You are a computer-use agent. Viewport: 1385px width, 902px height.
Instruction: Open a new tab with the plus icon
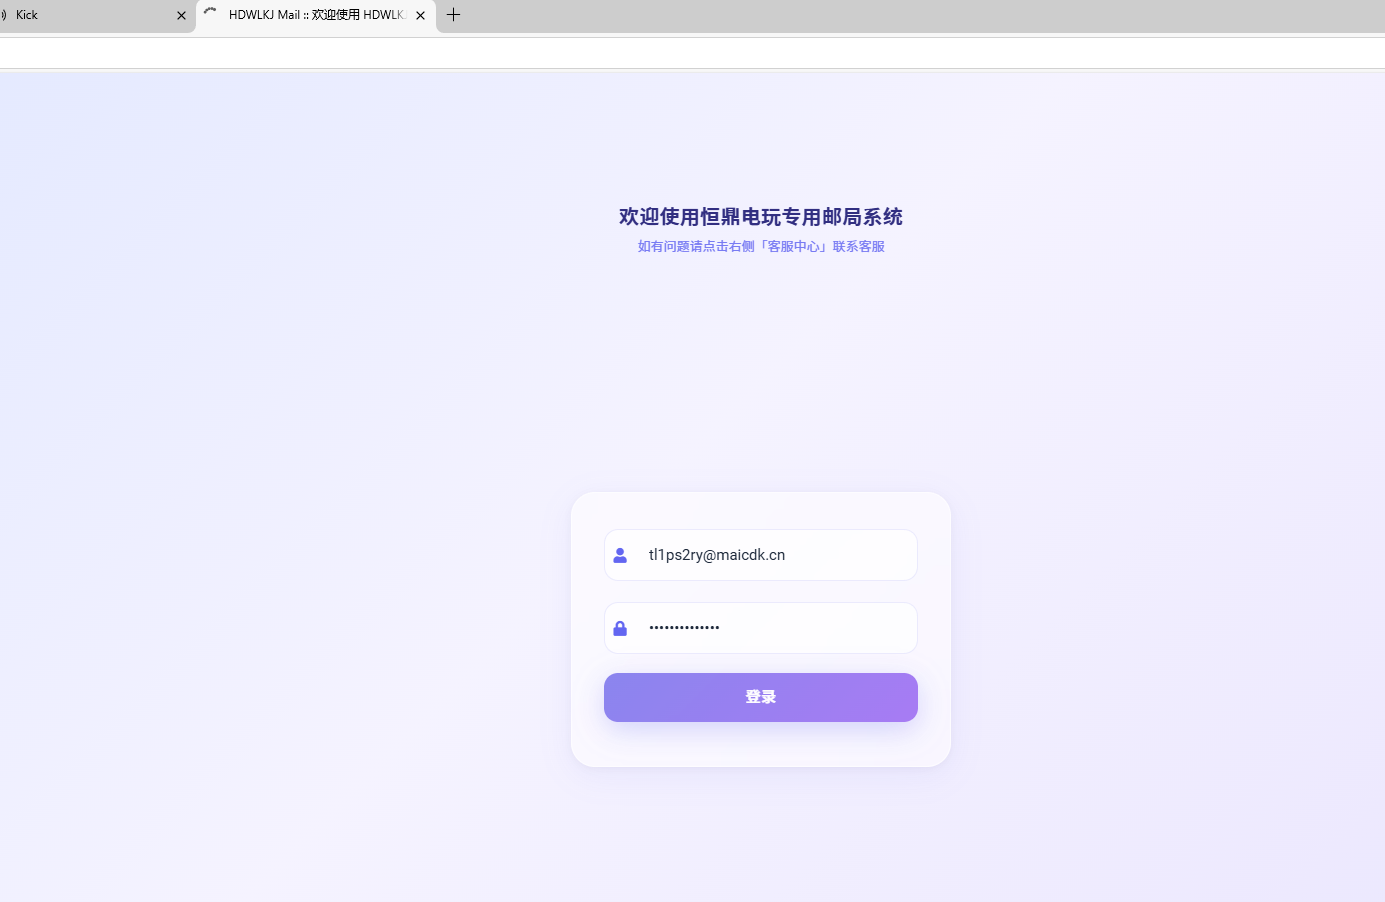(x=453, y=15)
